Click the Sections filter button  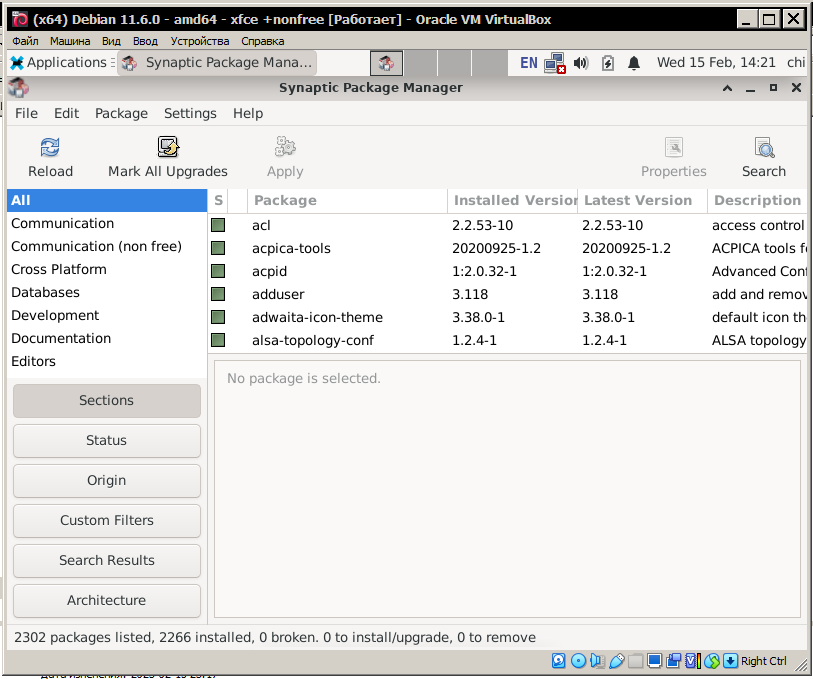pos(107,401)
